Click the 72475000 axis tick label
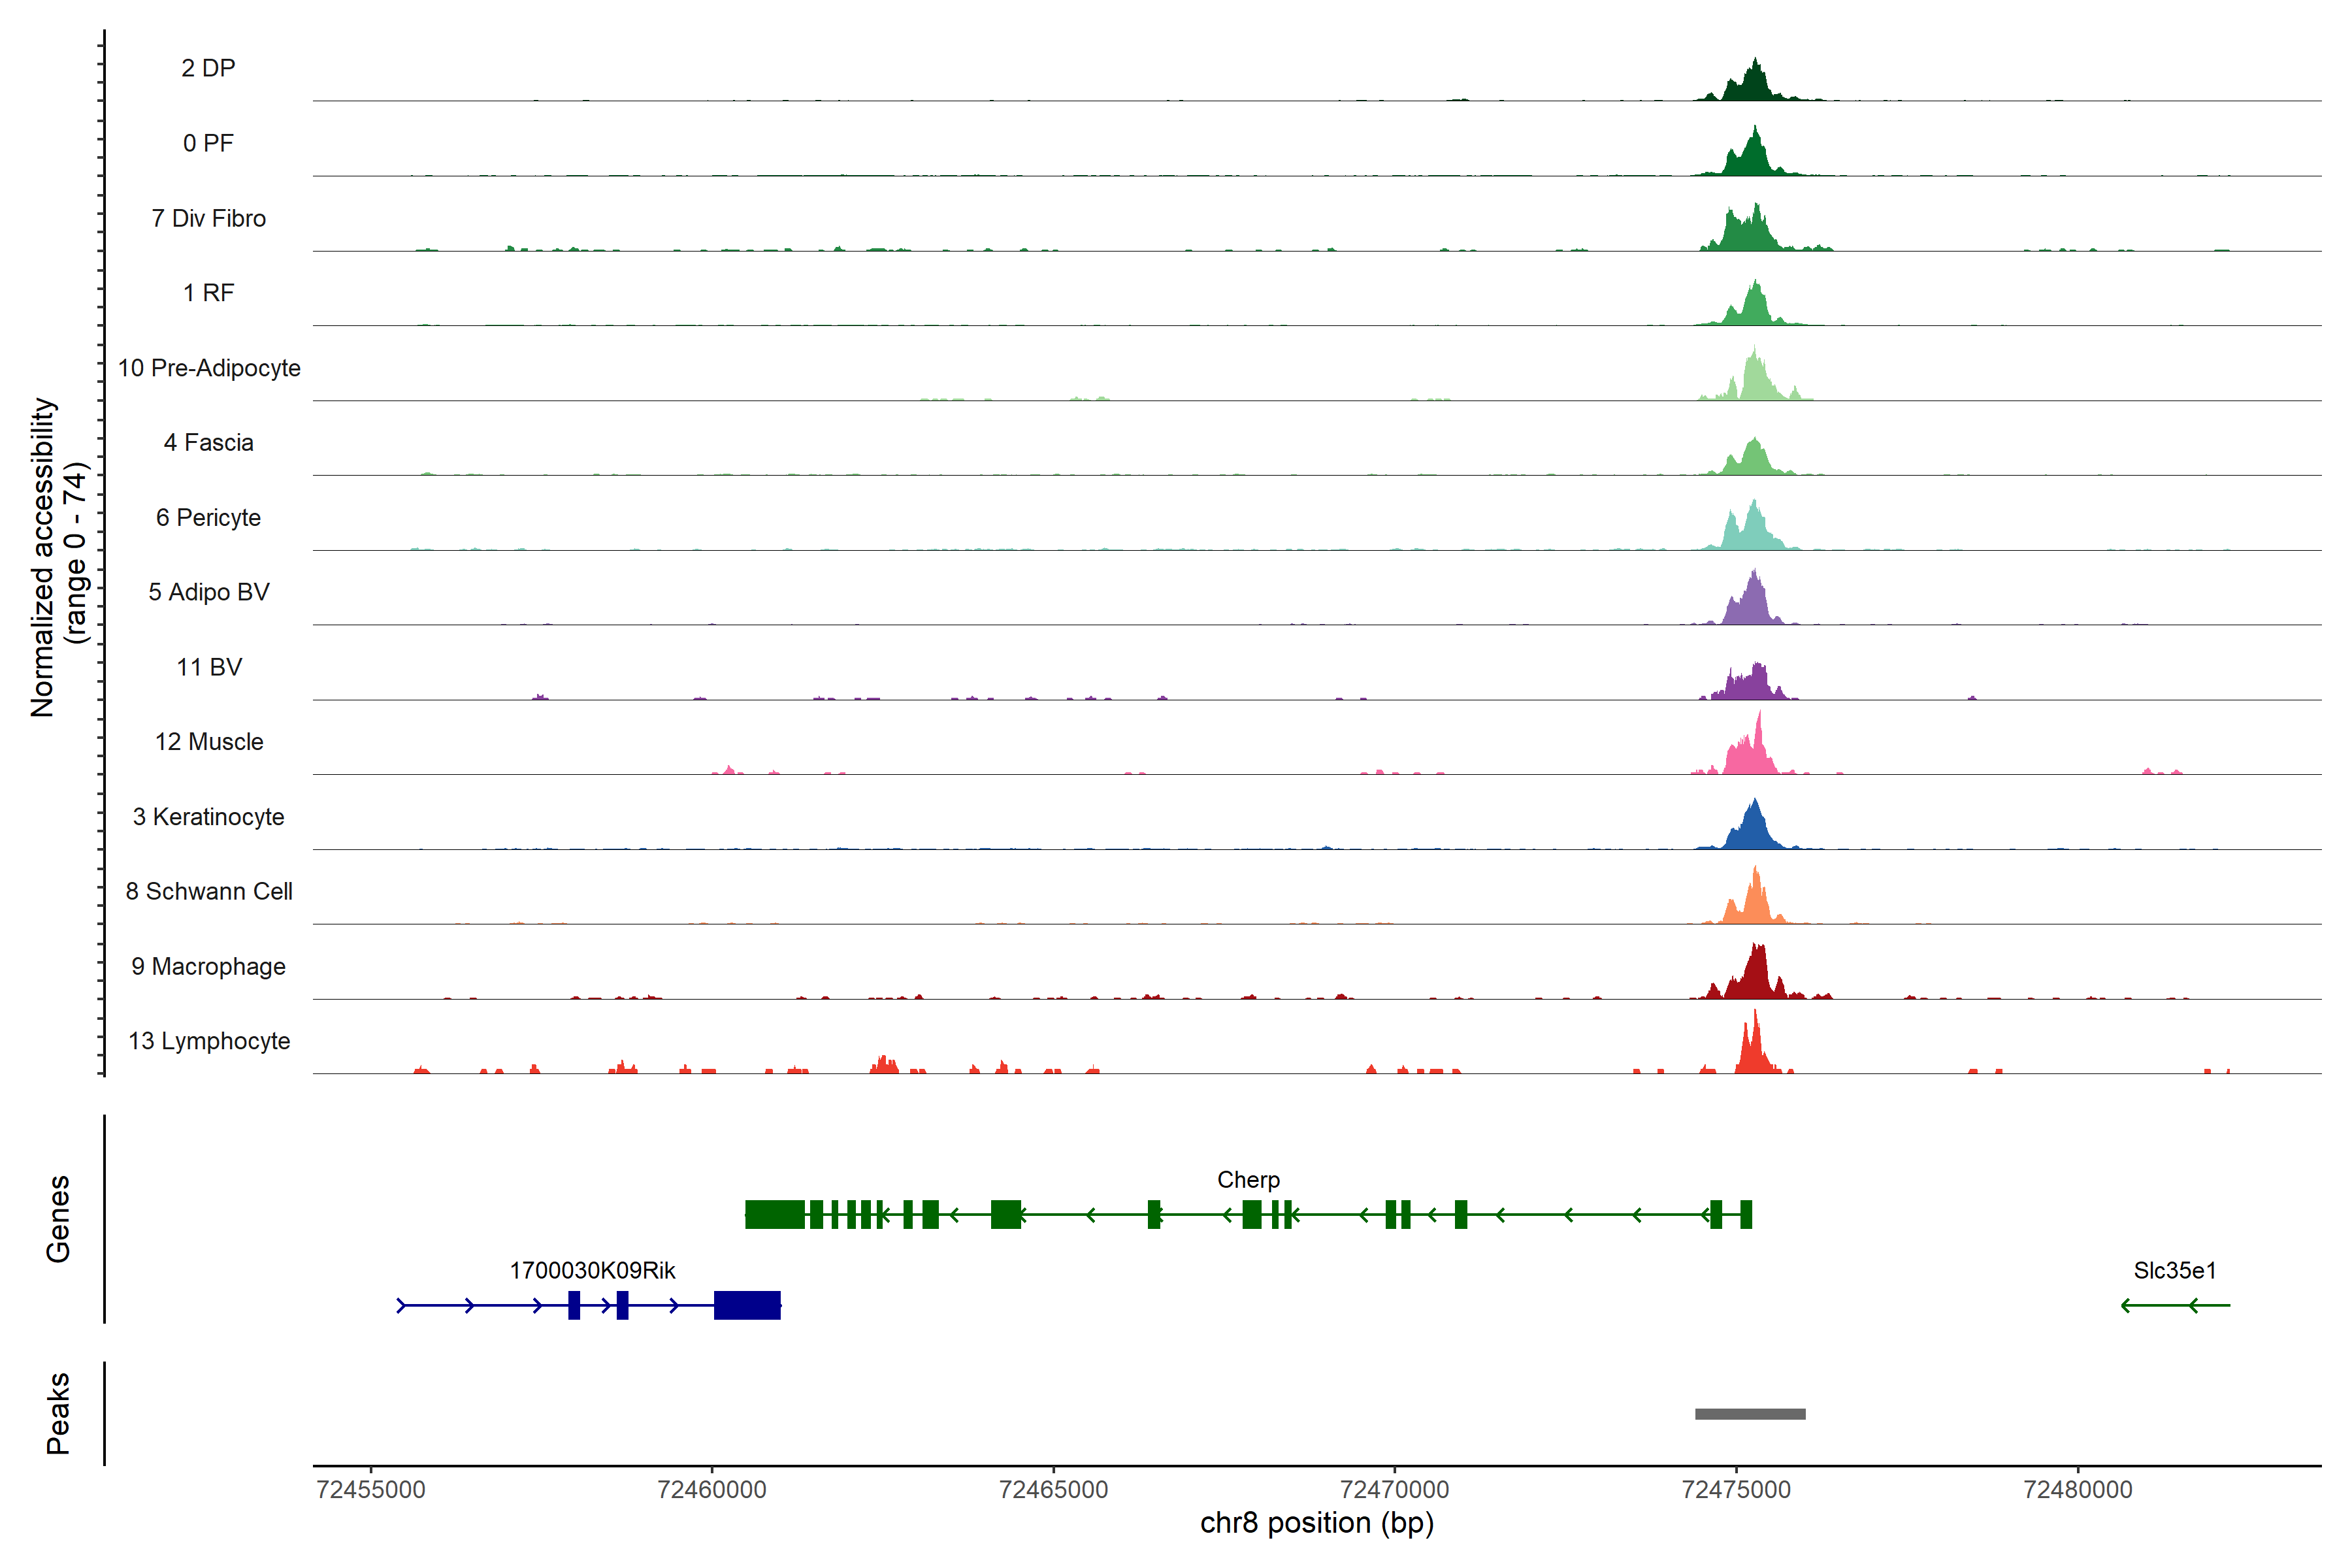 click(1736, 1490)
